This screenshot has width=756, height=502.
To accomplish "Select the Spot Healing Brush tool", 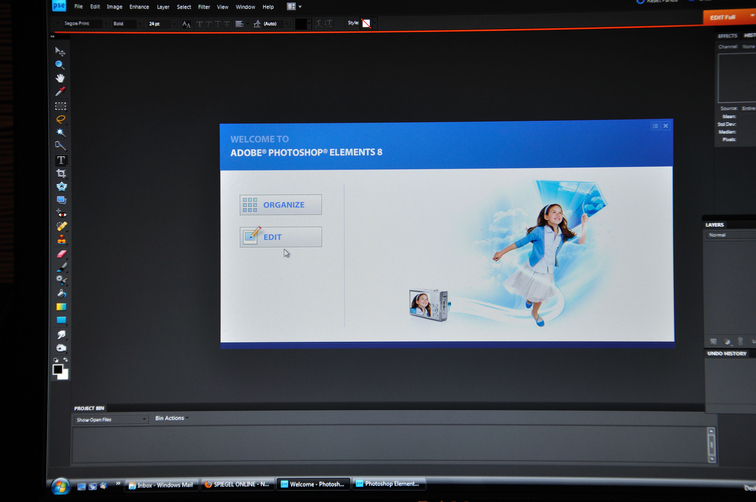I will point(61,226).
